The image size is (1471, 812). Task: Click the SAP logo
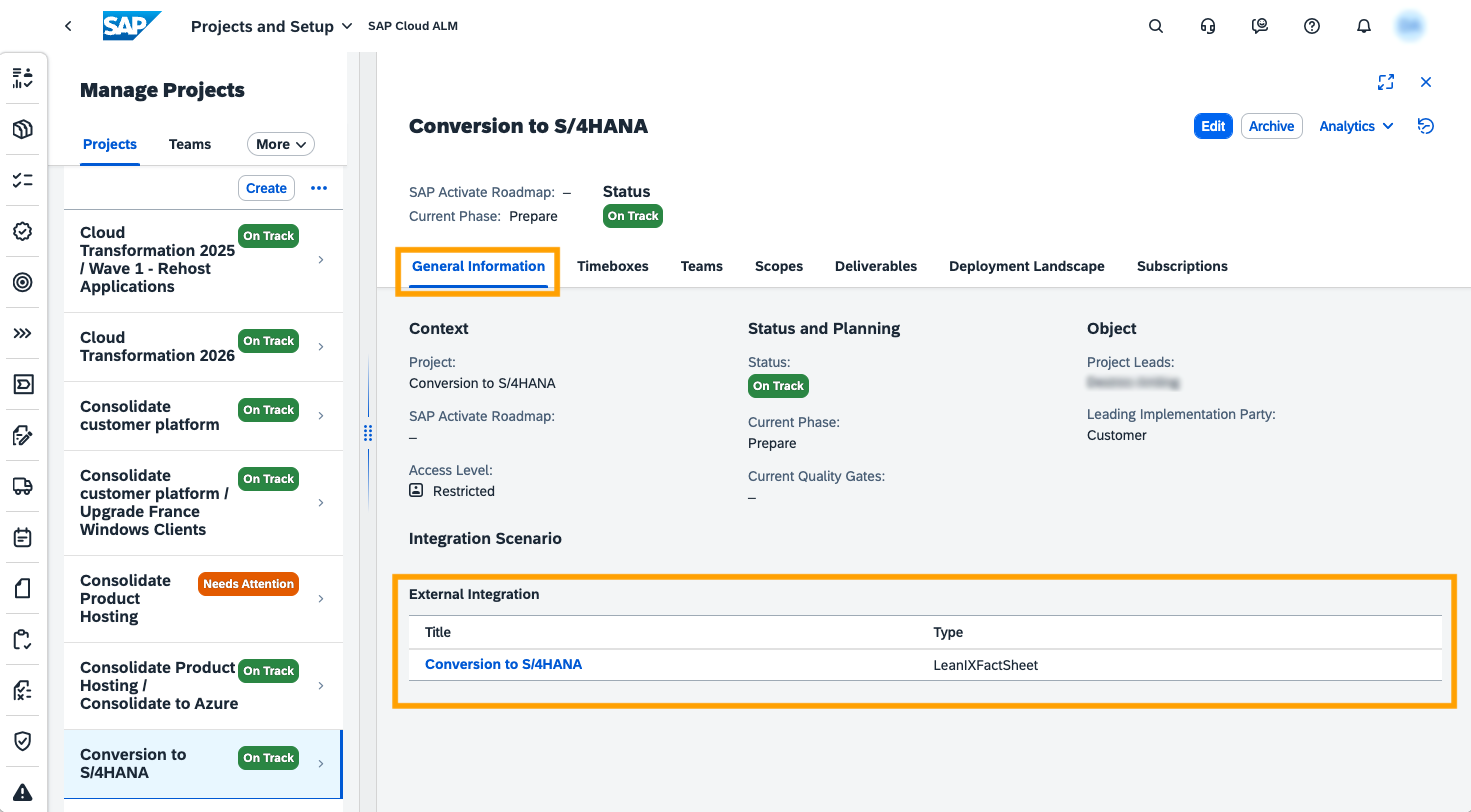(x=132, y=26)
